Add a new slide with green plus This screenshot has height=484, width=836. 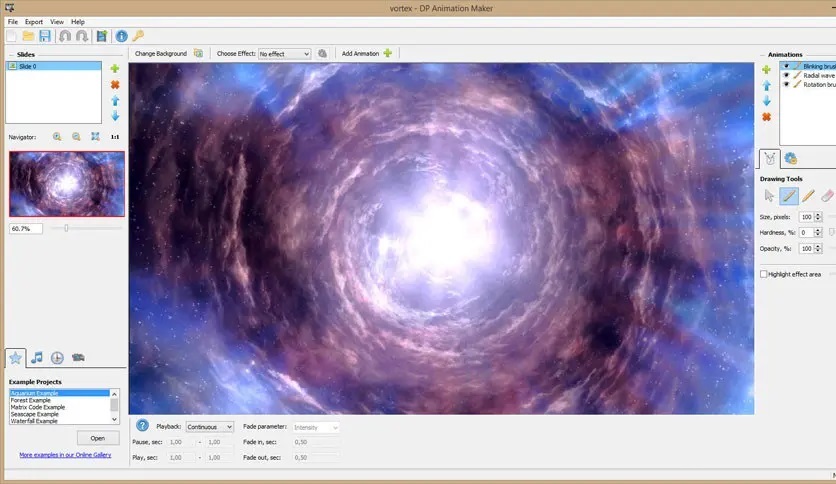115,69
